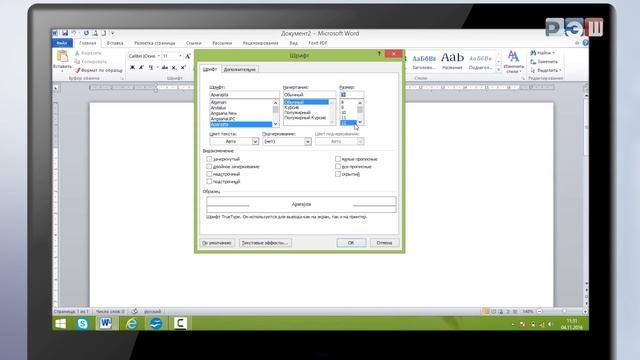Viewport: 640px width, 360px height.
Task: Click the Undo arrow in Quick Access toolbar
Action: (74, 33)
